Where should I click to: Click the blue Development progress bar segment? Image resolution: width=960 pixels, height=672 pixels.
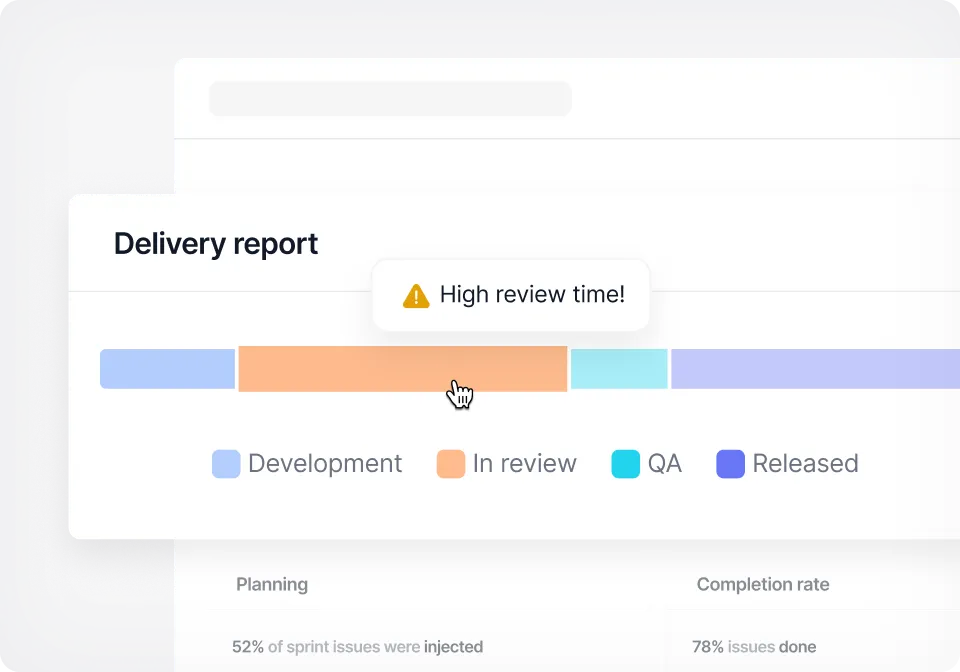[x=167, y=368]
